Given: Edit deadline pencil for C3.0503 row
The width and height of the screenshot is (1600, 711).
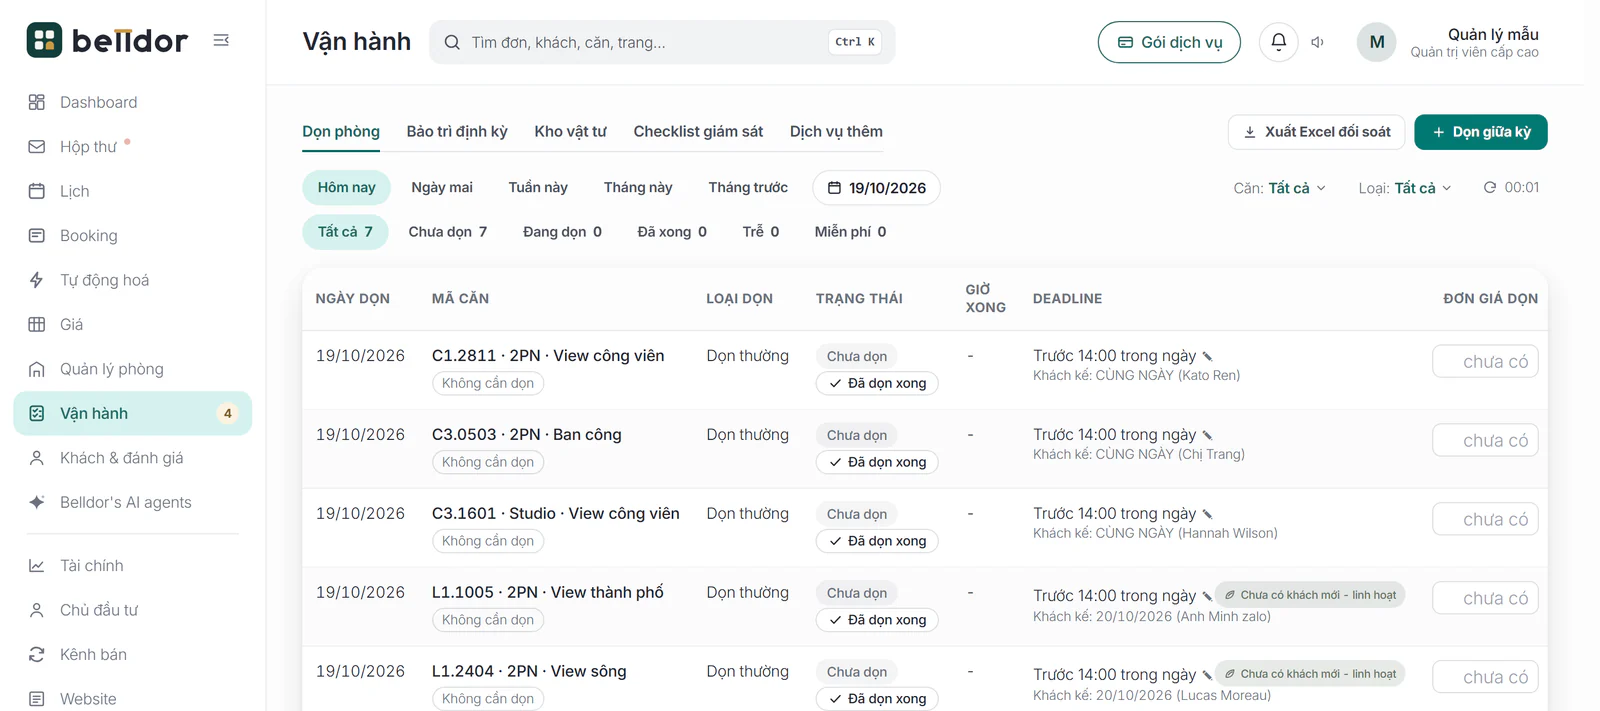Looking at the screenshot, I should tap(1207, 436).
